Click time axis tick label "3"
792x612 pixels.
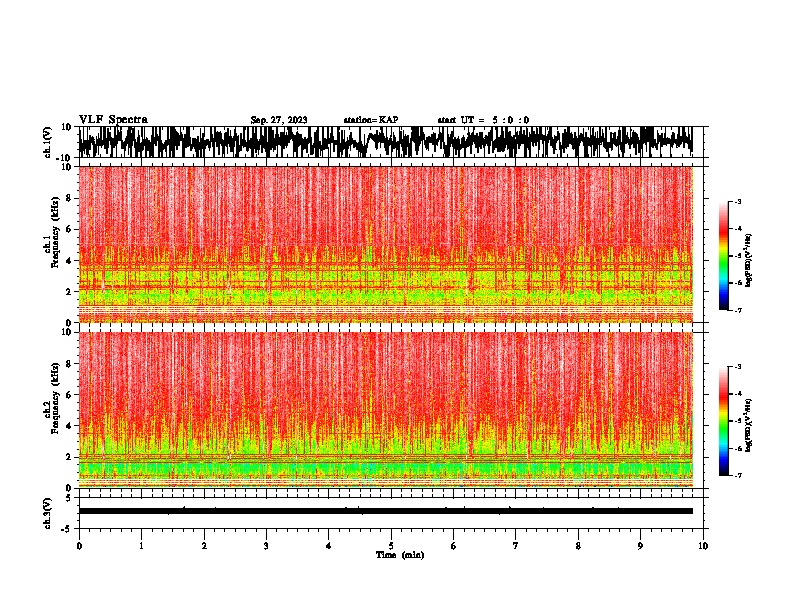point(266,546)
